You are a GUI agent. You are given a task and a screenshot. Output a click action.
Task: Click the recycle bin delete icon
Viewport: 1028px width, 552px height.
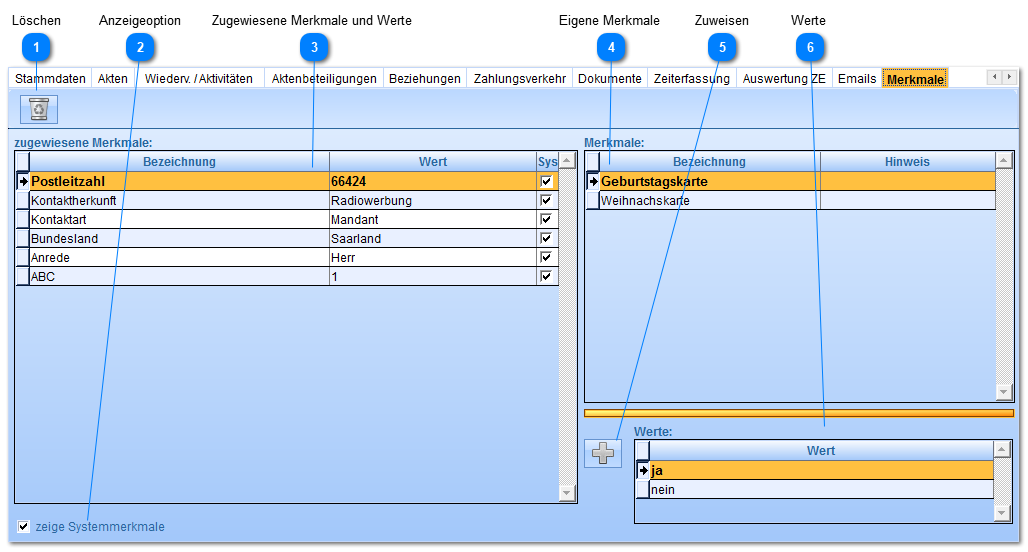[39, 109]
